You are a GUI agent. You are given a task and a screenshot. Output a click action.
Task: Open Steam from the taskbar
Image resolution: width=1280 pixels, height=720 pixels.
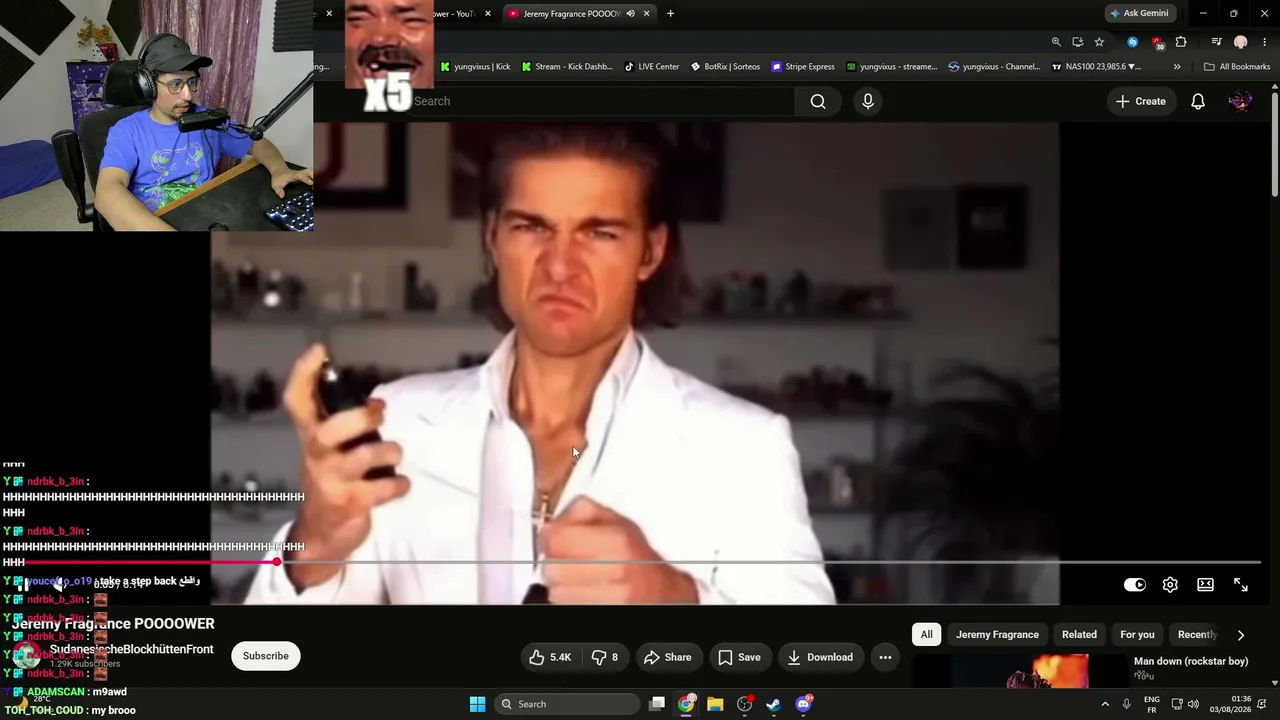tap(773, 704)
